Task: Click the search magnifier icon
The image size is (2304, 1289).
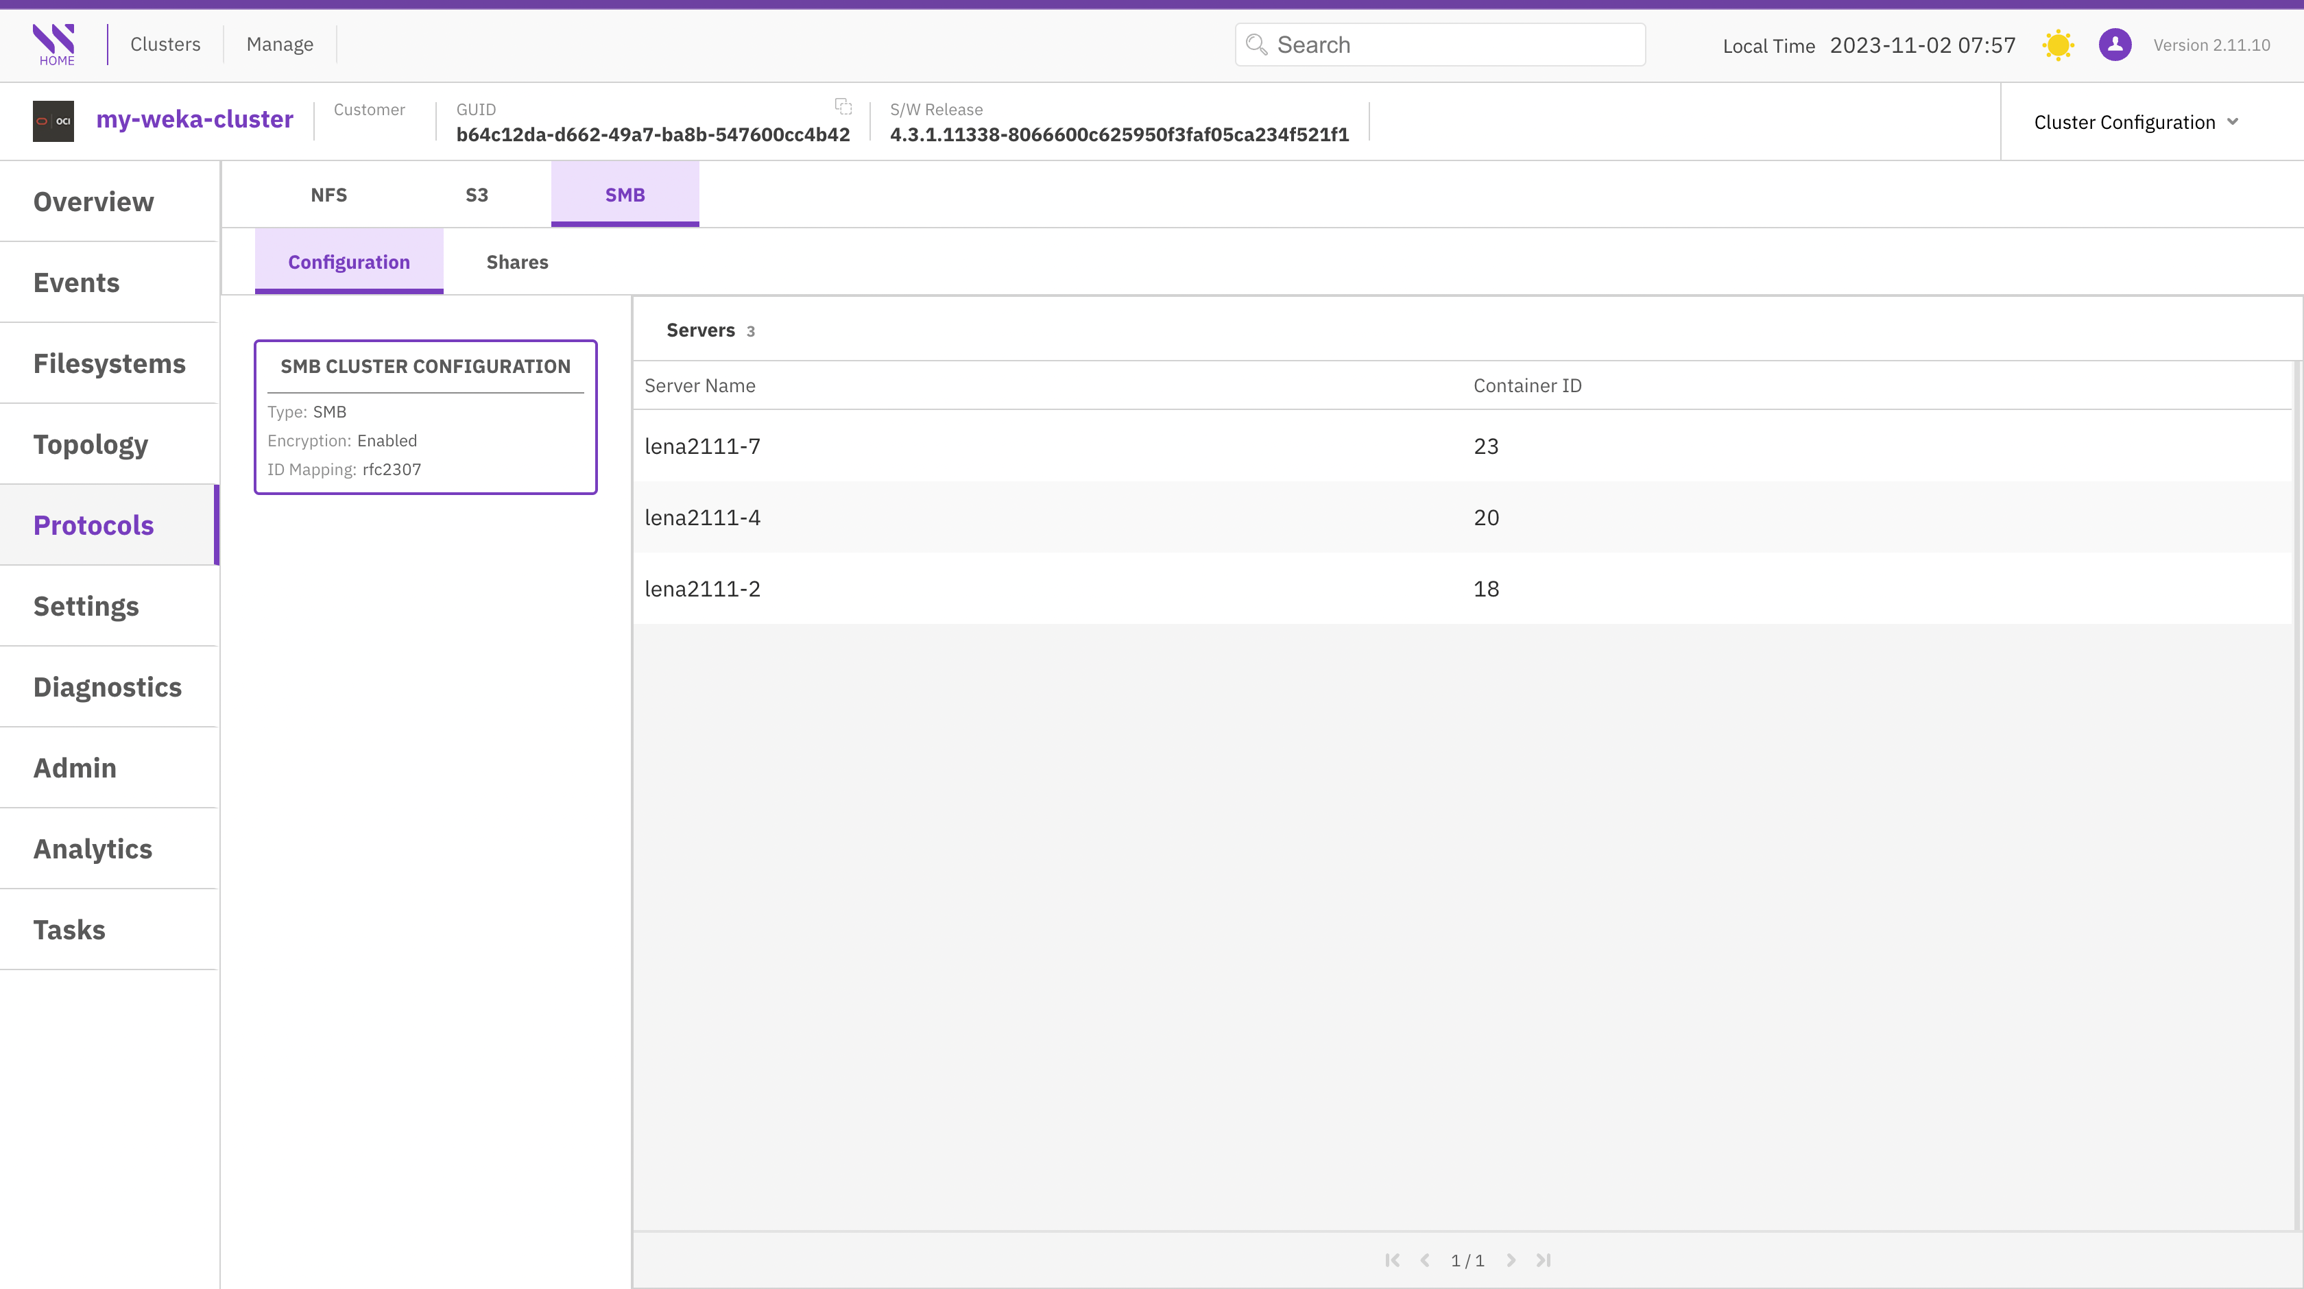Action: click(x=1257, y=45)
